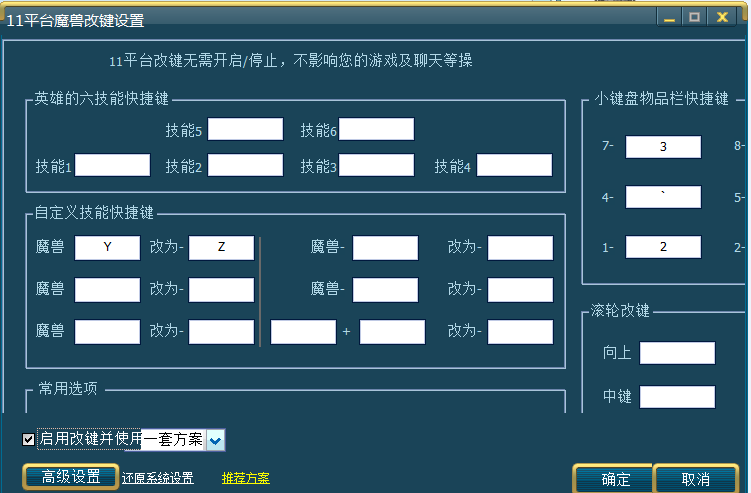
Task: Select the 魔兽 field containing Y
Action: tap(107, 248)
